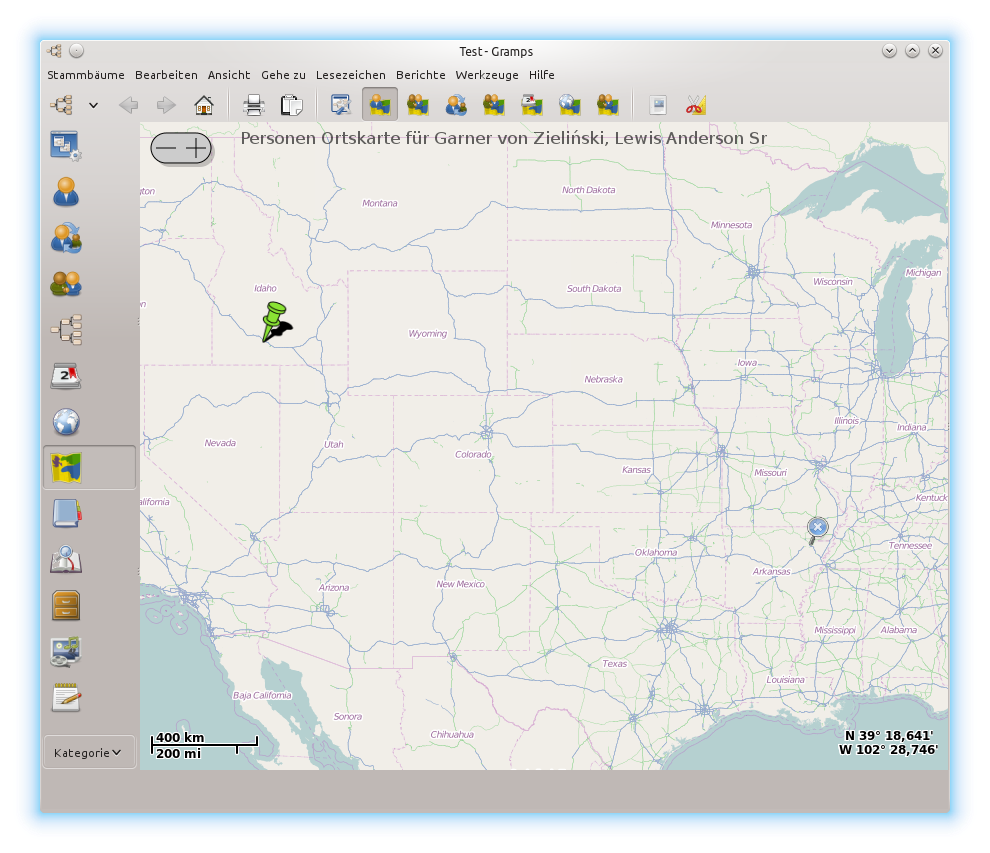The width and height of the screenshot is (990, 853).
Task: Open the window menu icon in title bar
Action: [54, 51]
